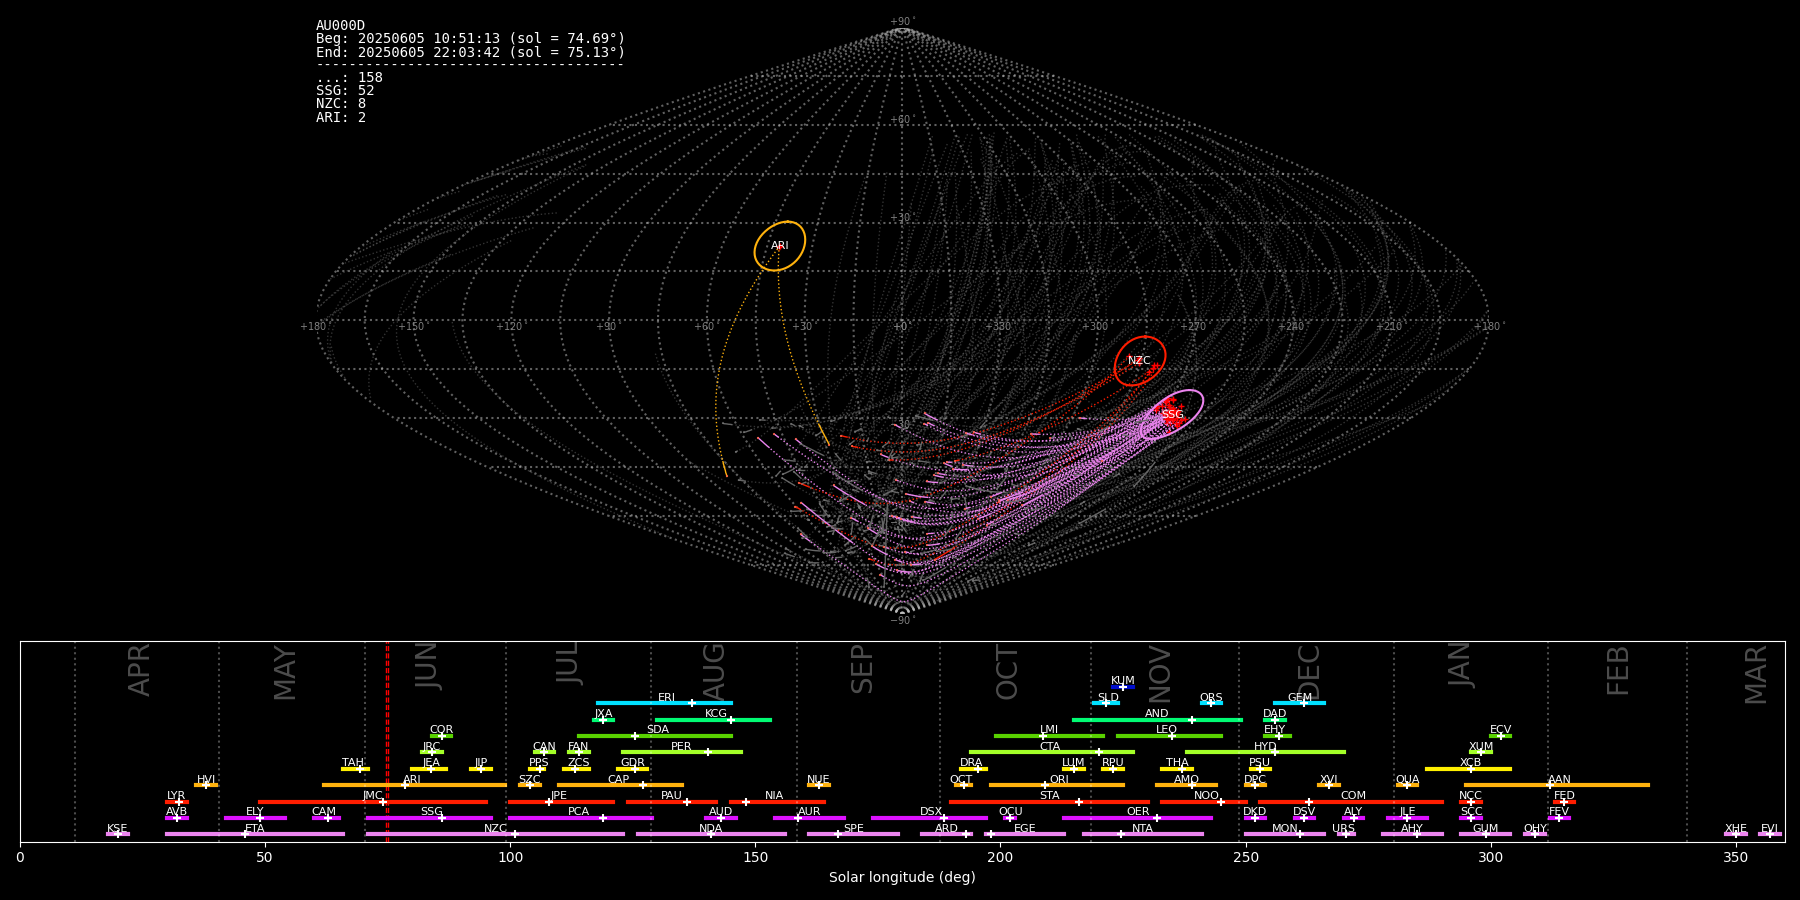Viewport: 1800px width, 900px height.
Task: Select the End: 20250605 22:03:42 line
Action: coord(470,52)
